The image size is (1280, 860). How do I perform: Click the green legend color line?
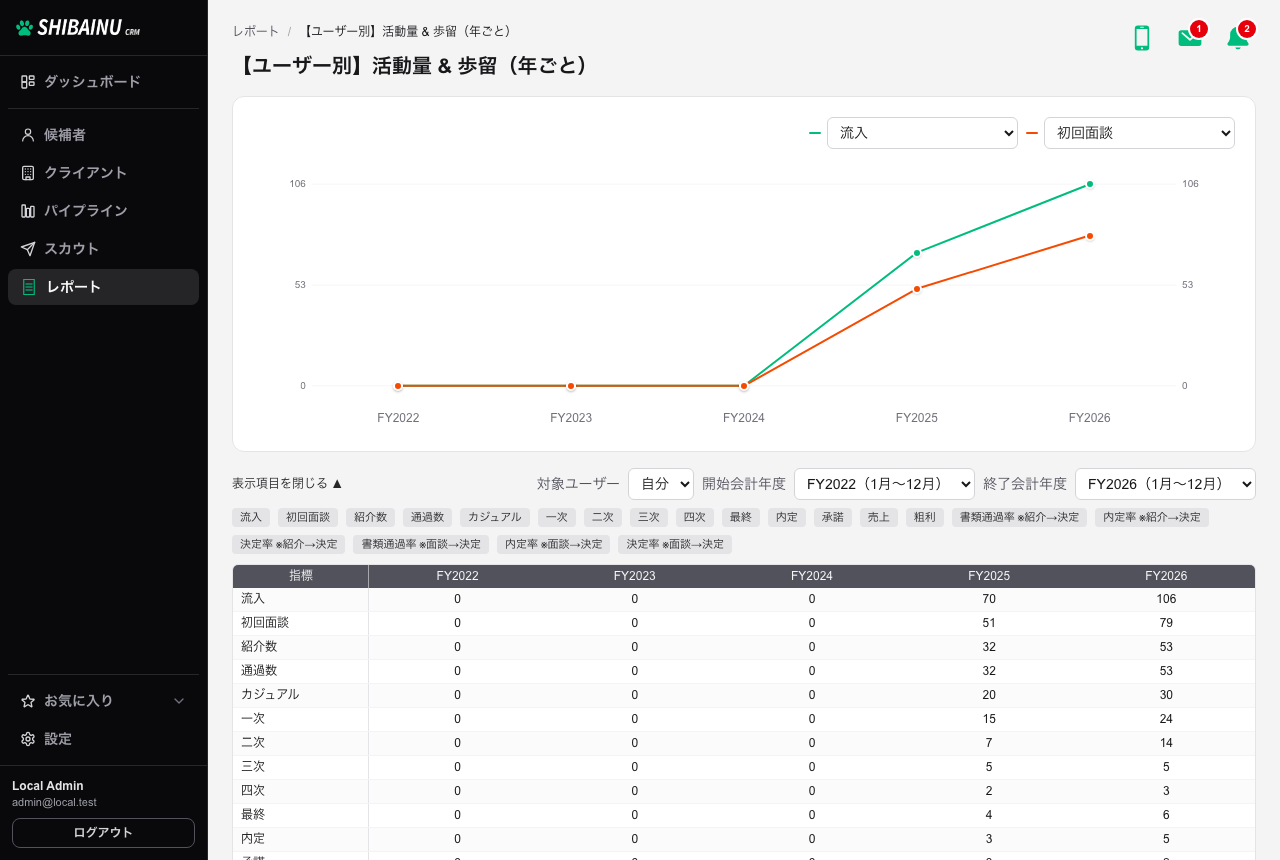click(x=815, y=133)
